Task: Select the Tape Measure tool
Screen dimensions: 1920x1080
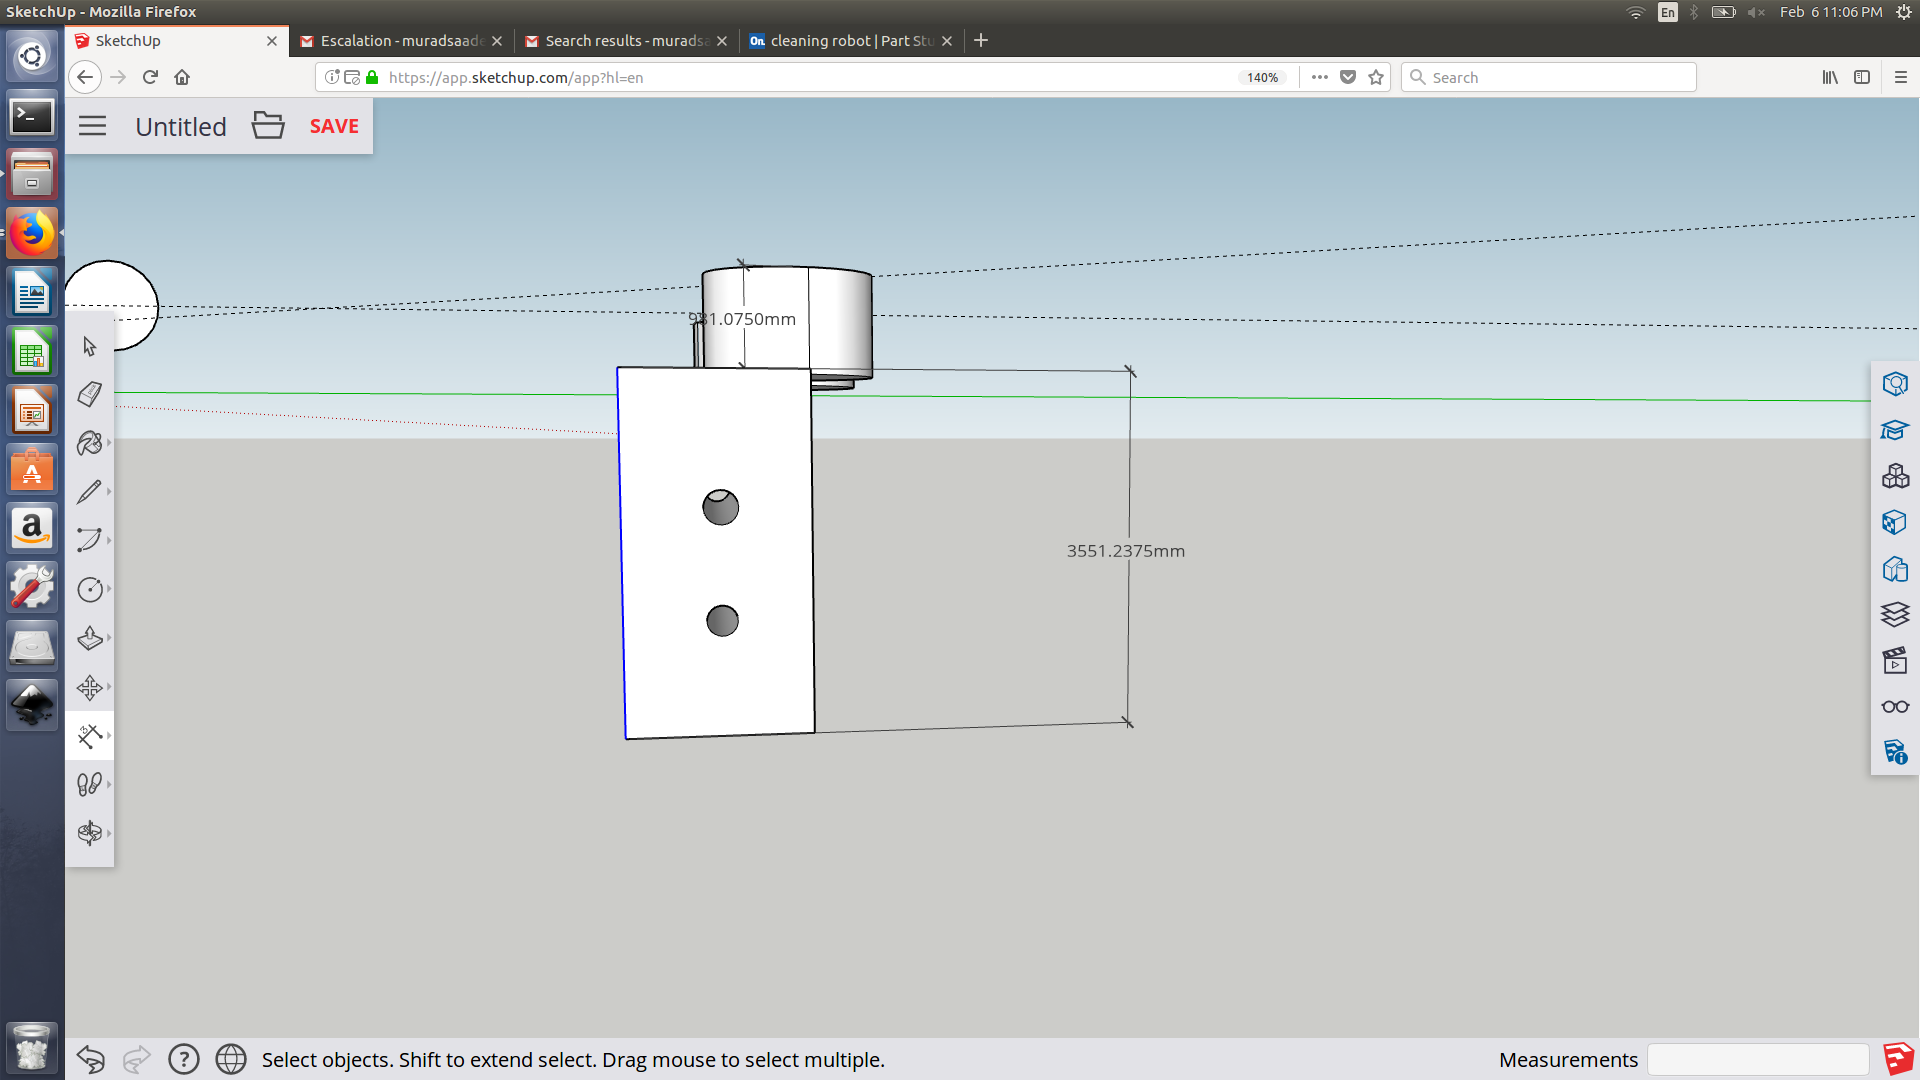Action: tap(89, 736)
